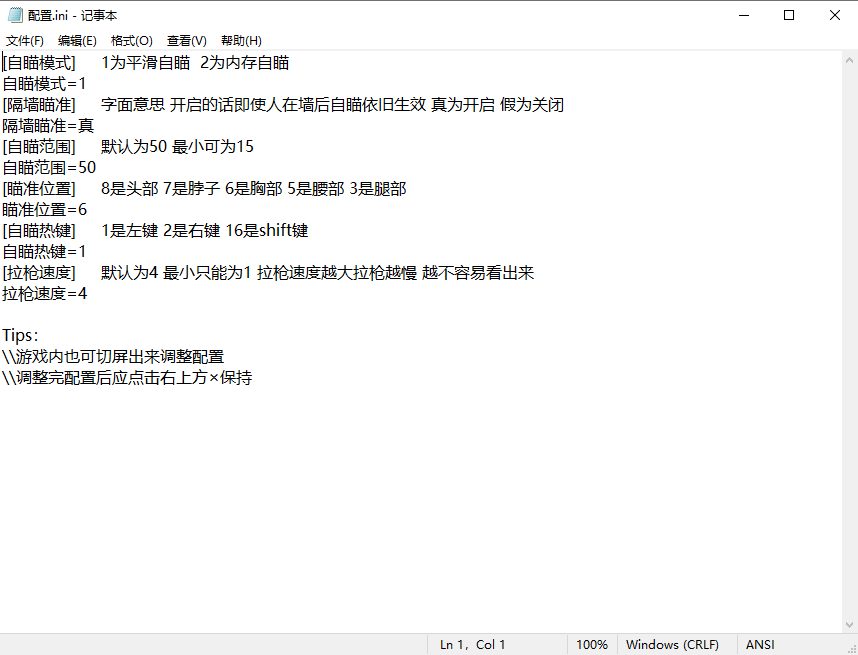Click the Notepad icon in title bar
Screen dimensions: 858x655
pyautogui.click(x=15, y=15)
